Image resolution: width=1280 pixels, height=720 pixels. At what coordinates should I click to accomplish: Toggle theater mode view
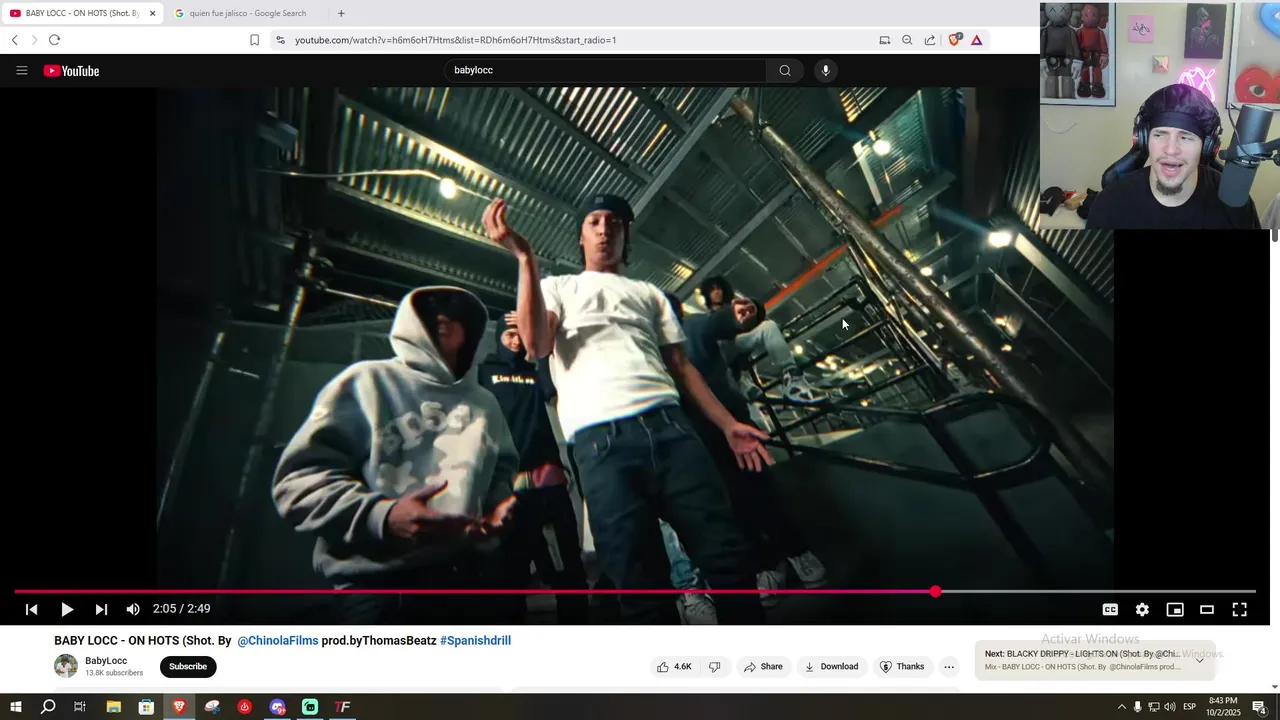click(x=1207, y=609)
